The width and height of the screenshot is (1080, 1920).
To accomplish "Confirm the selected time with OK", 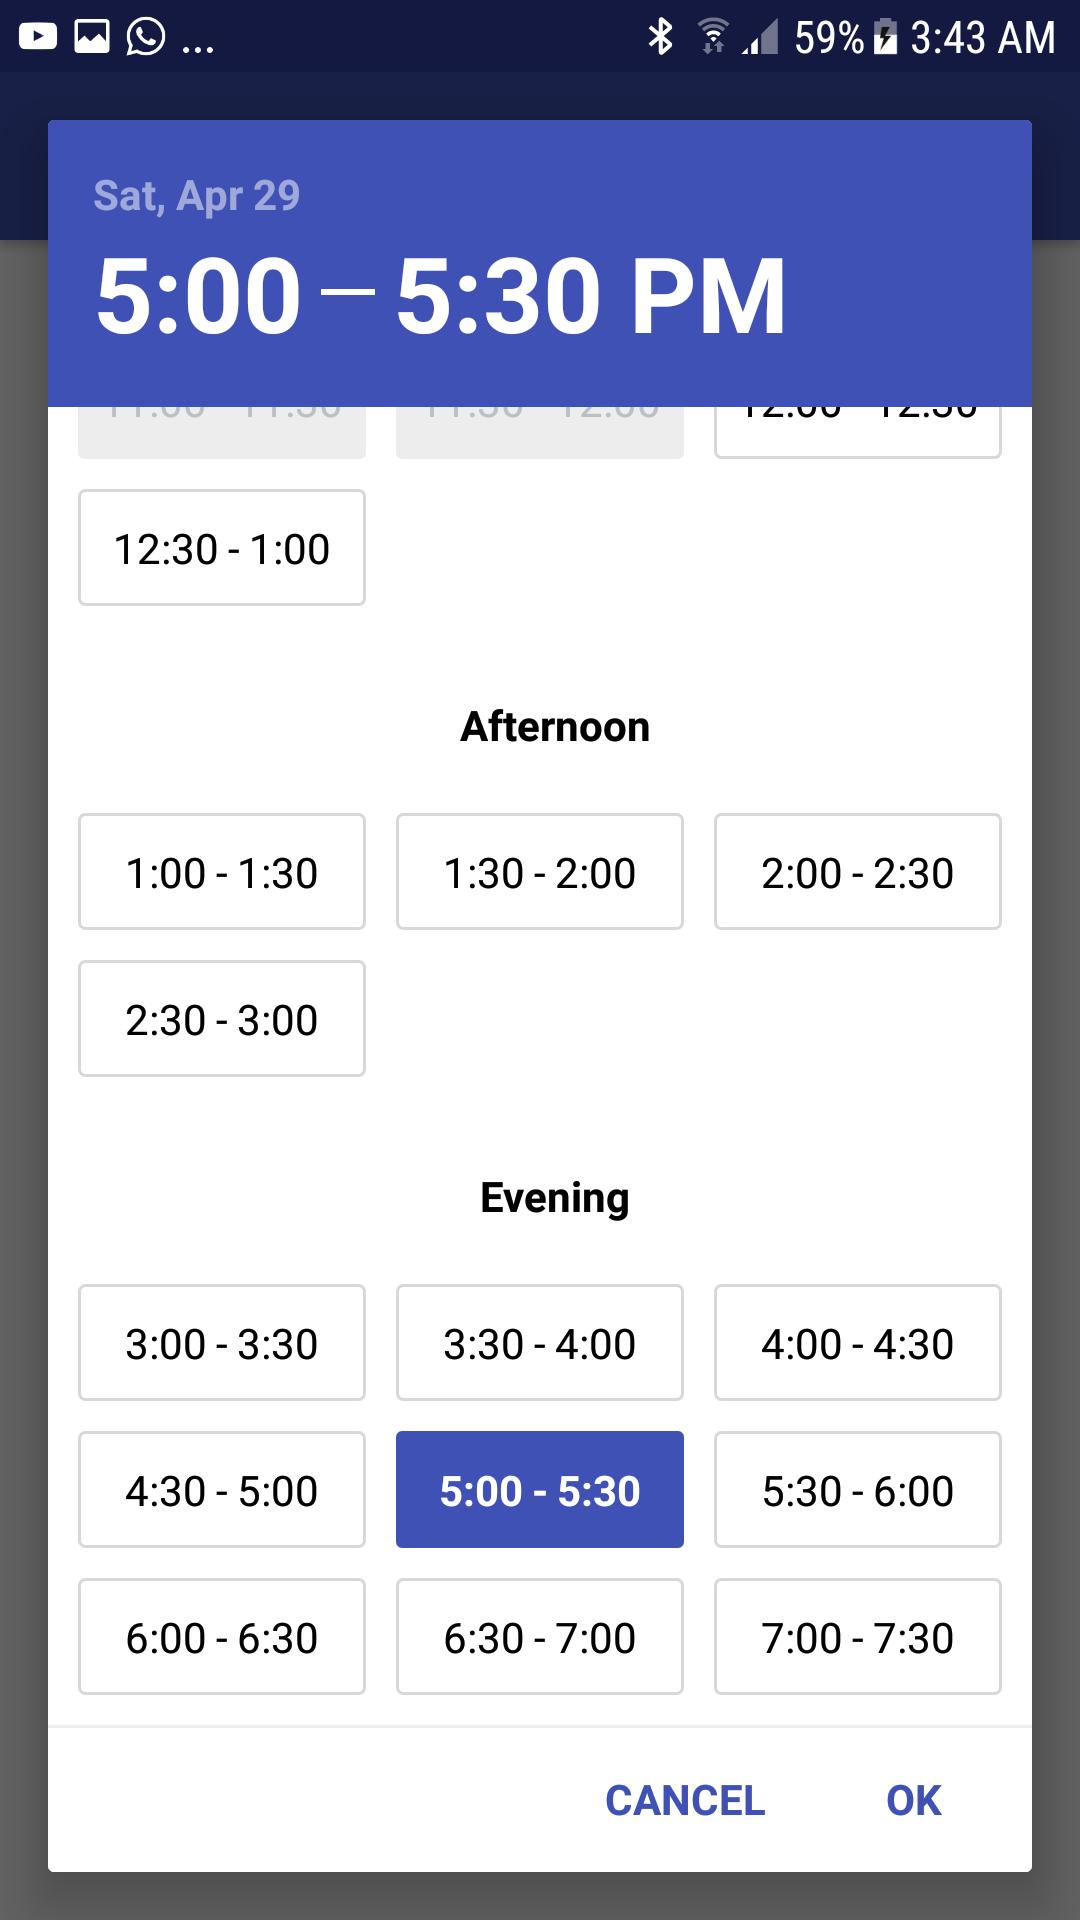I will (913, 1801).
